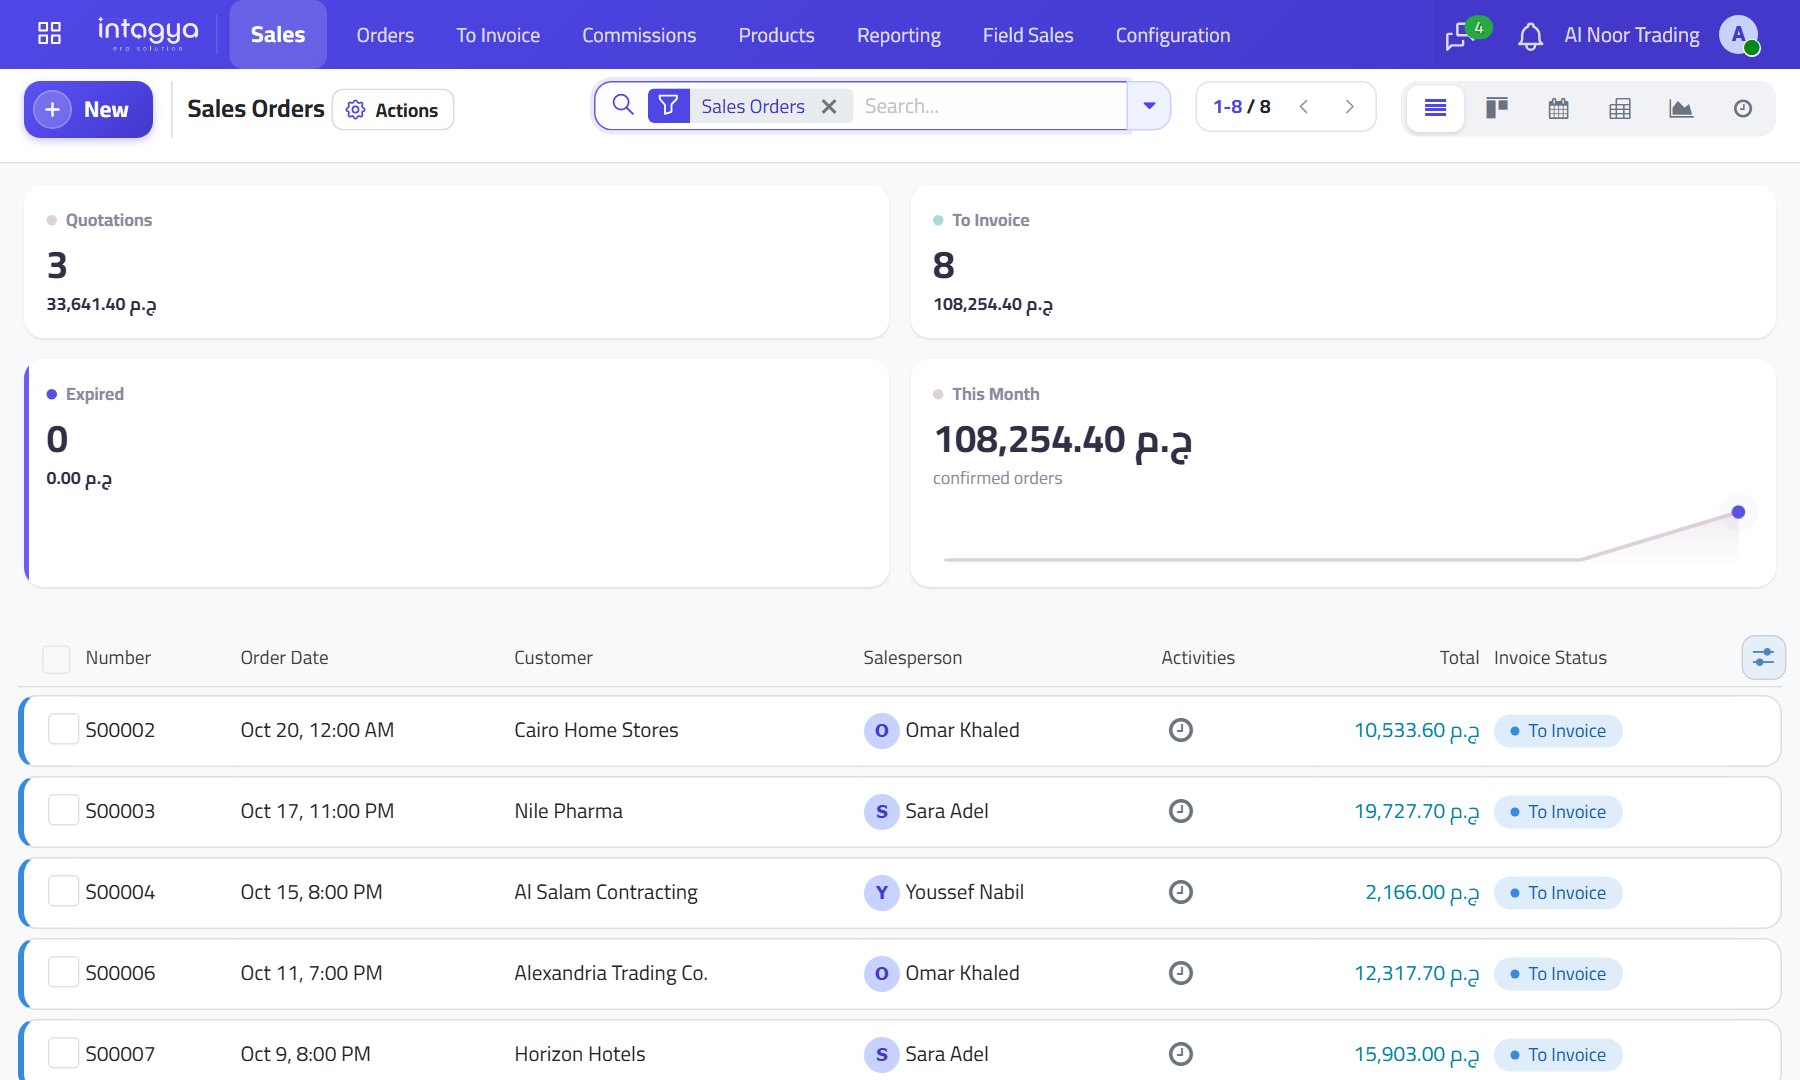Click the user avatar A
This screenshot has width=1800, height=1080.
pos(1739,35)
